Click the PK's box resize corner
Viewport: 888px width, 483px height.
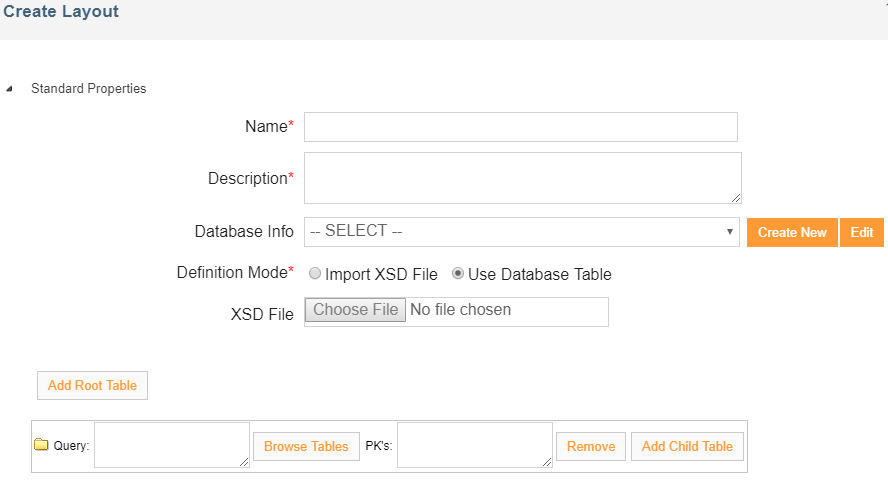tap(547, 462)
